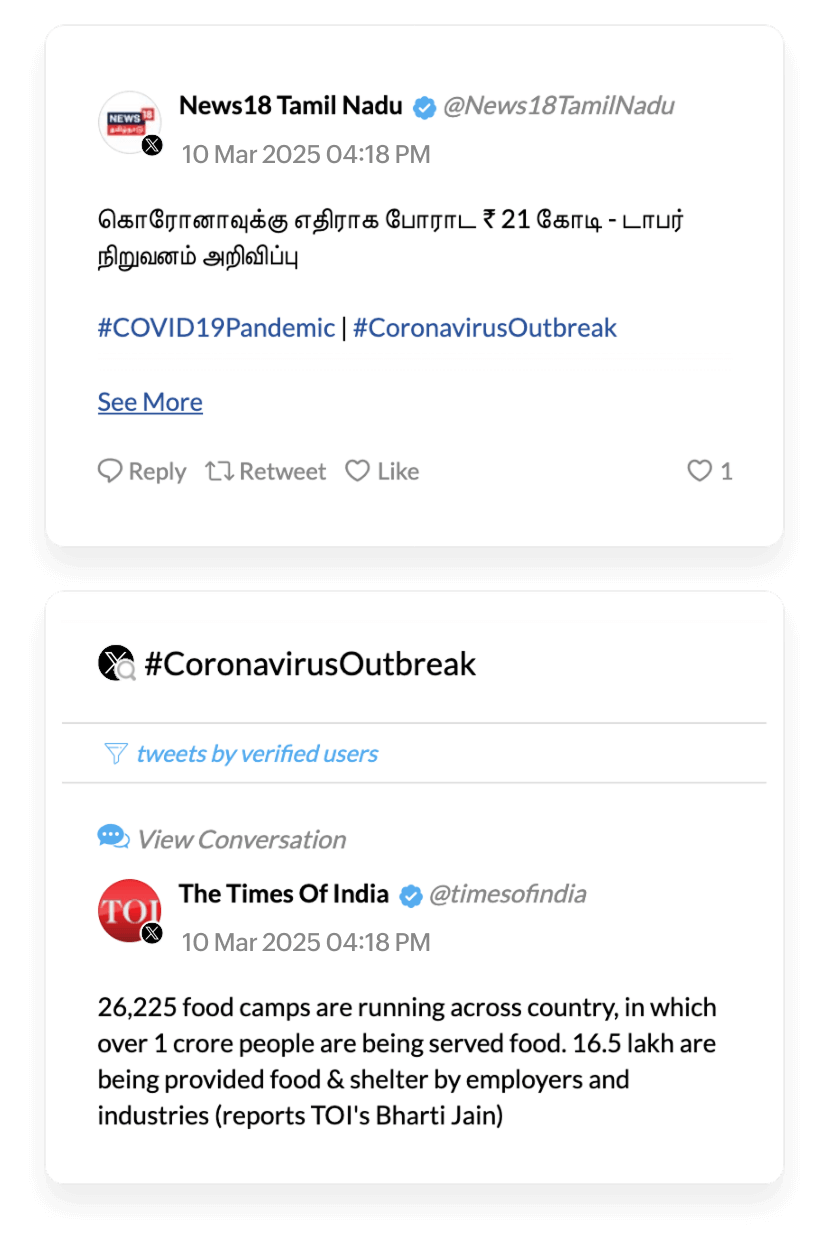This screenshot has width=829, height=1249.
Task: Like the News18 Tamil Nadu tweet
Action: 382,471
